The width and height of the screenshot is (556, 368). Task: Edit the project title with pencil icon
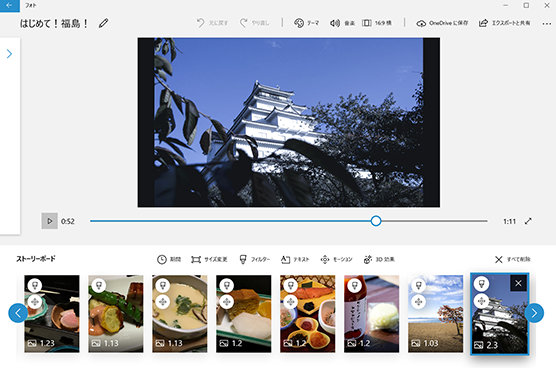click(x=104, y=23)
